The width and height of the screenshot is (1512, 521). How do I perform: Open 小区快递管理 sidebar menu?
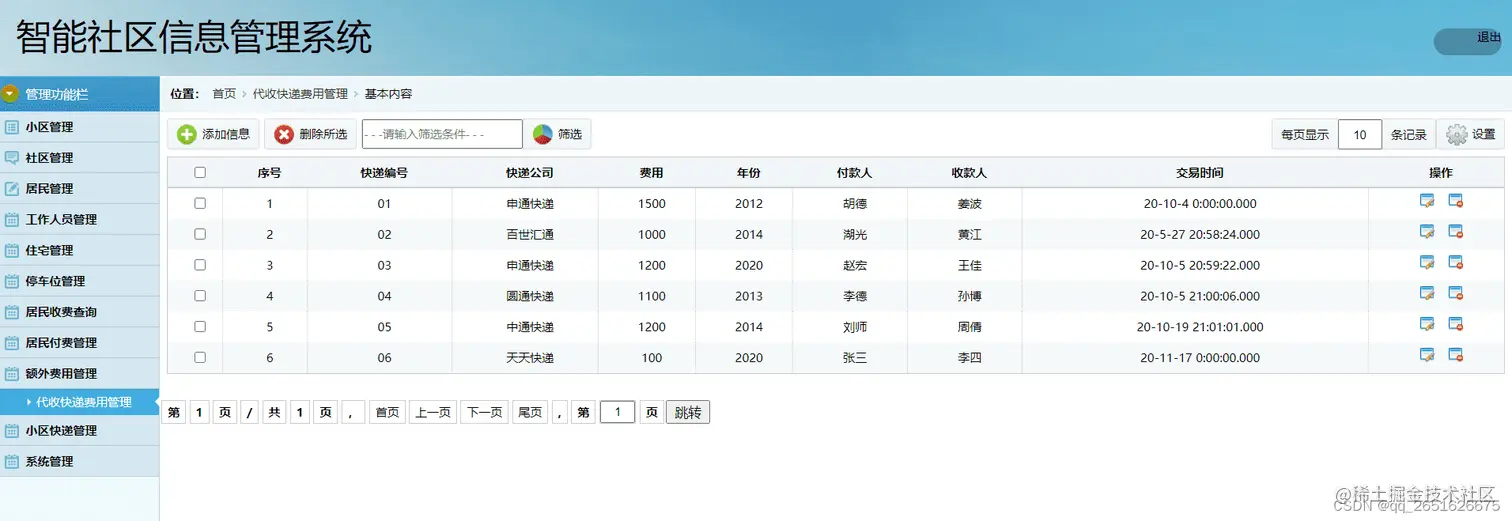(x=80, y=431)
